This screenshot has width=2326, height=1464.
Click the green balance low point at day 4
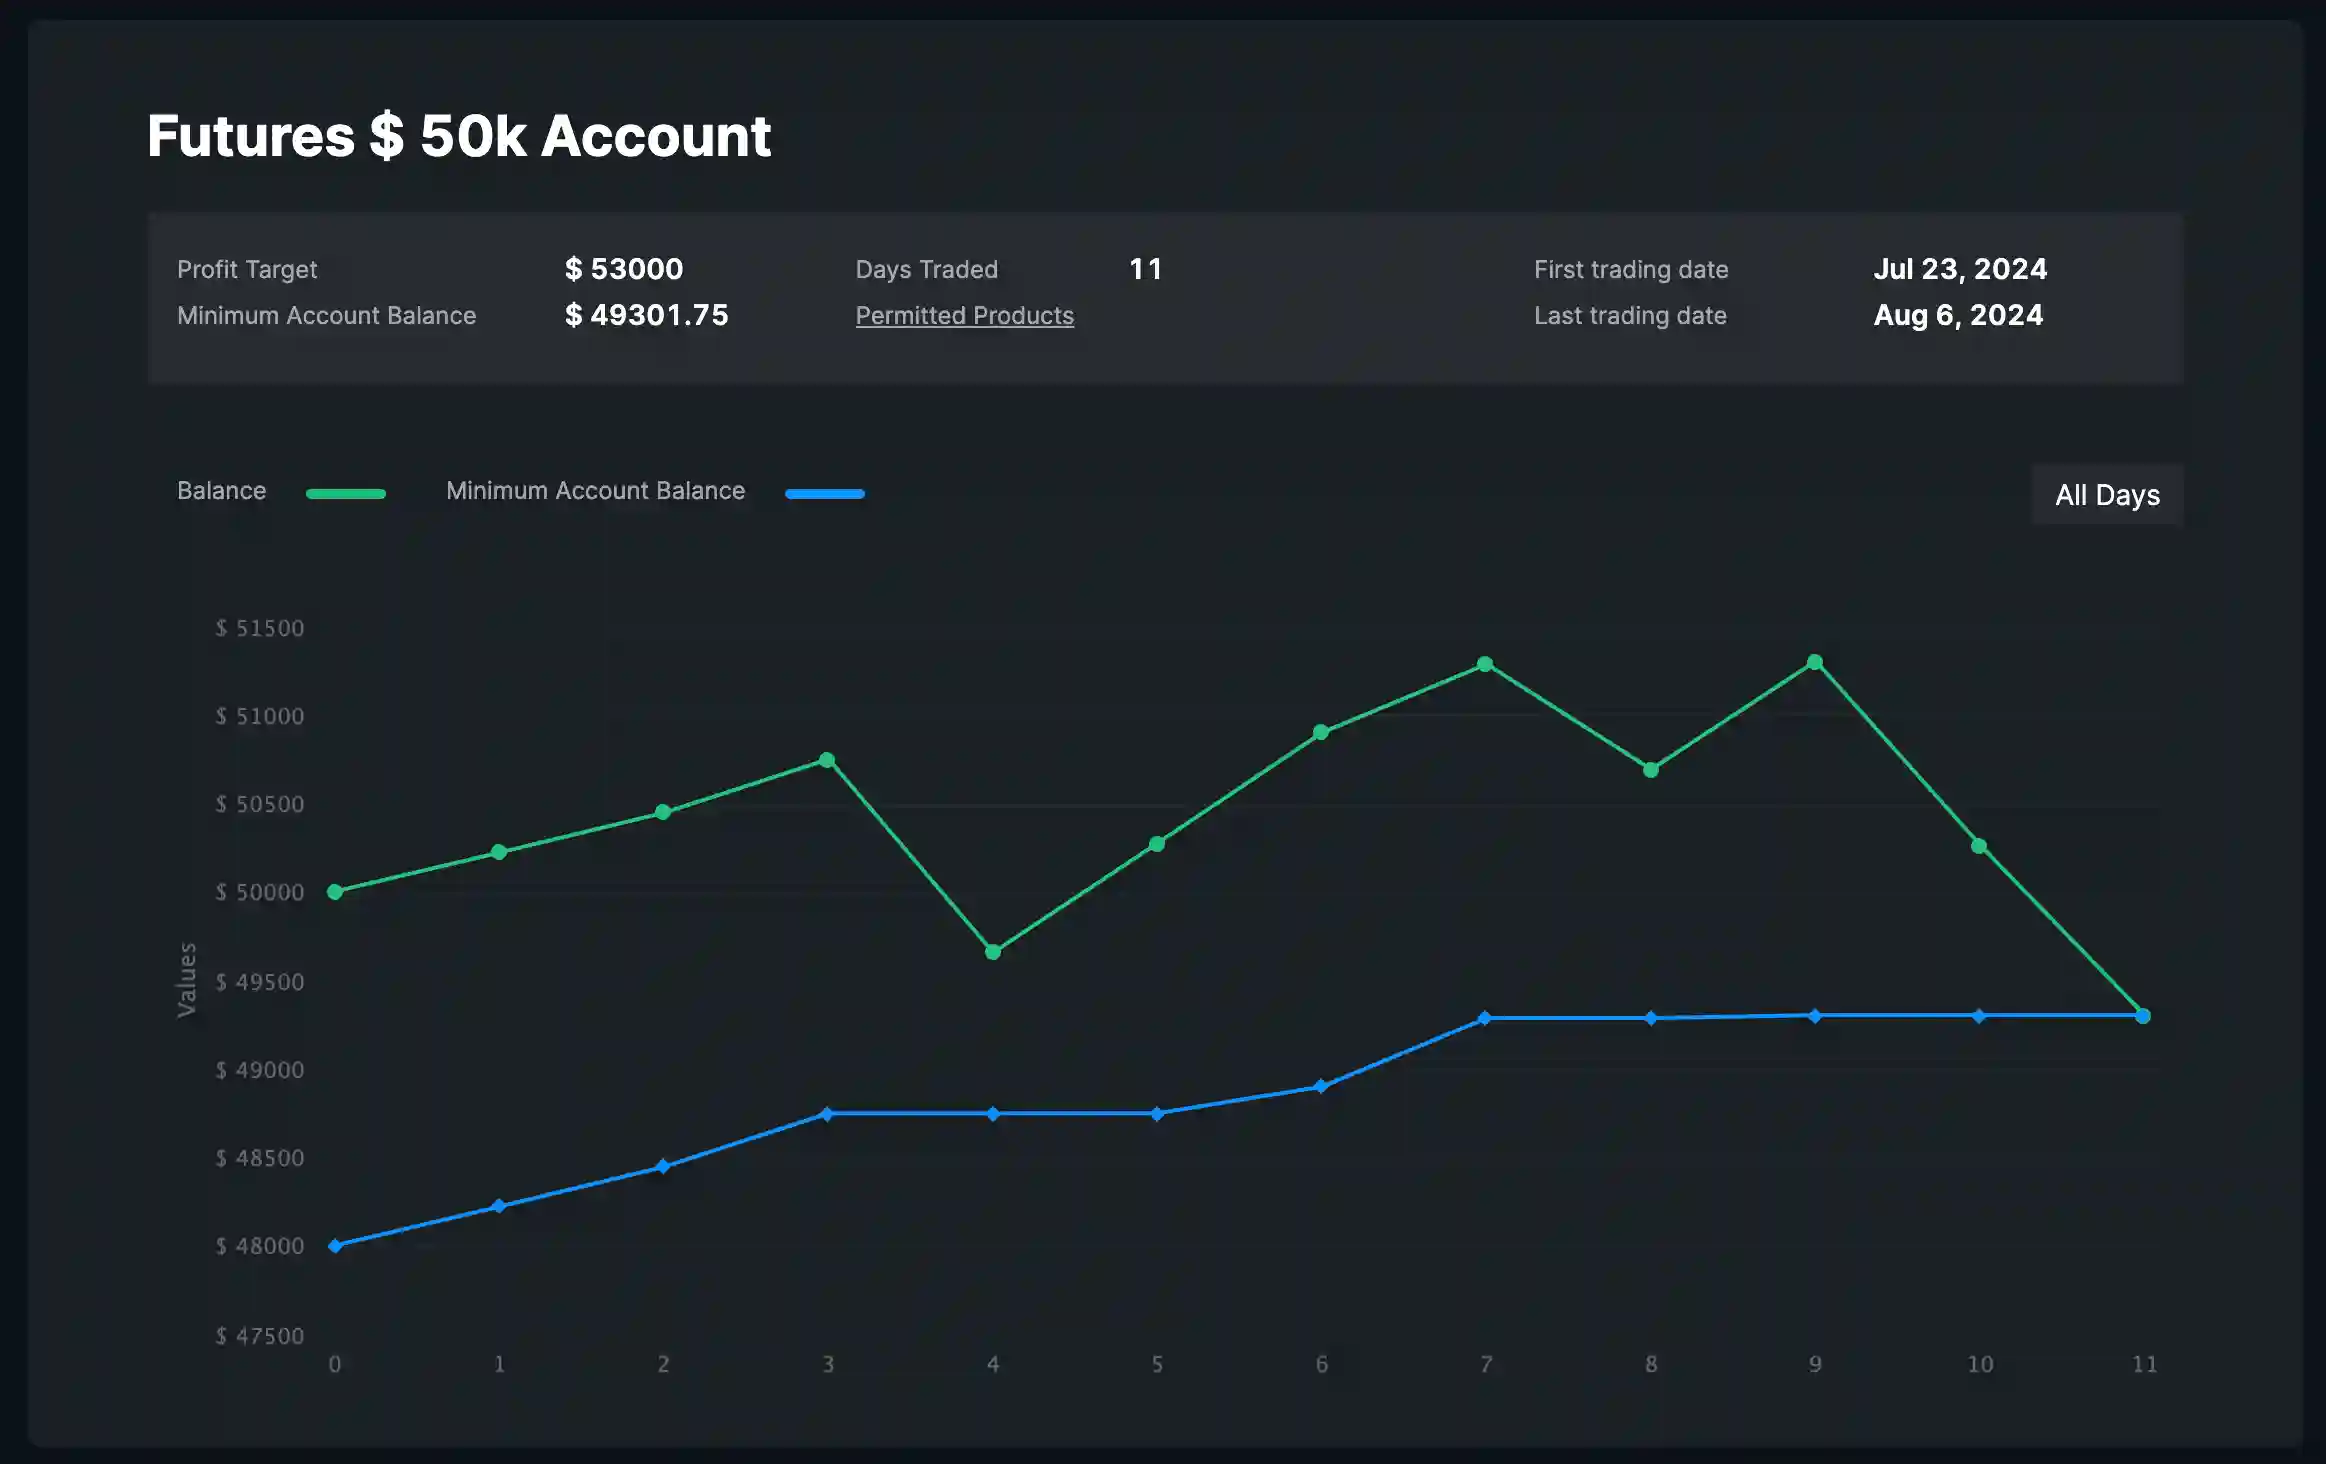coord(993,952)
